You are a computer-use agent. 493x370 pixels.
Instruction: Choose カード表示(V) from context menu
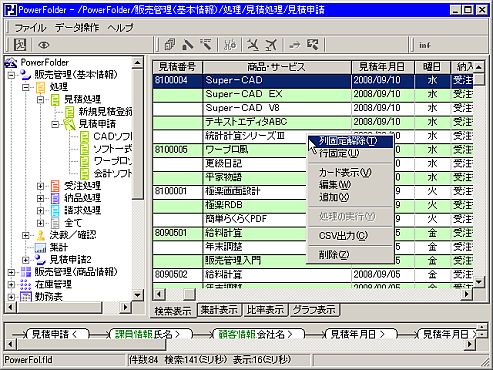click(x=349, y=172)
